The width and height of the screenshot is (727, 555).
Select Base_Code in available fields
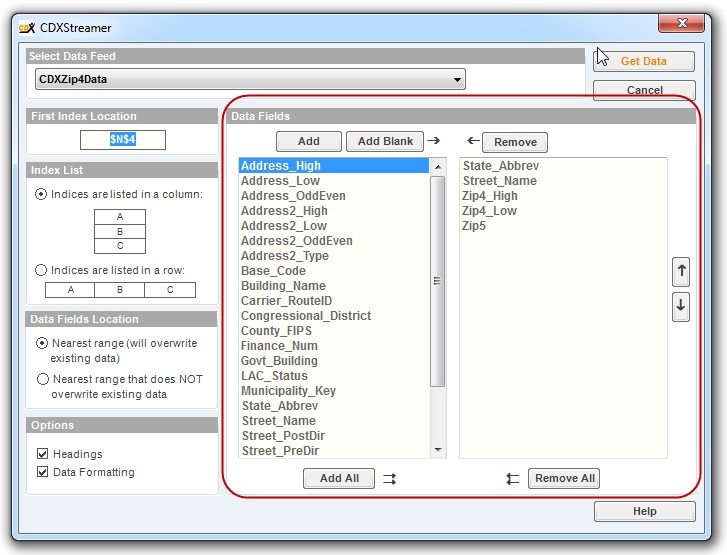click(334, 271)
